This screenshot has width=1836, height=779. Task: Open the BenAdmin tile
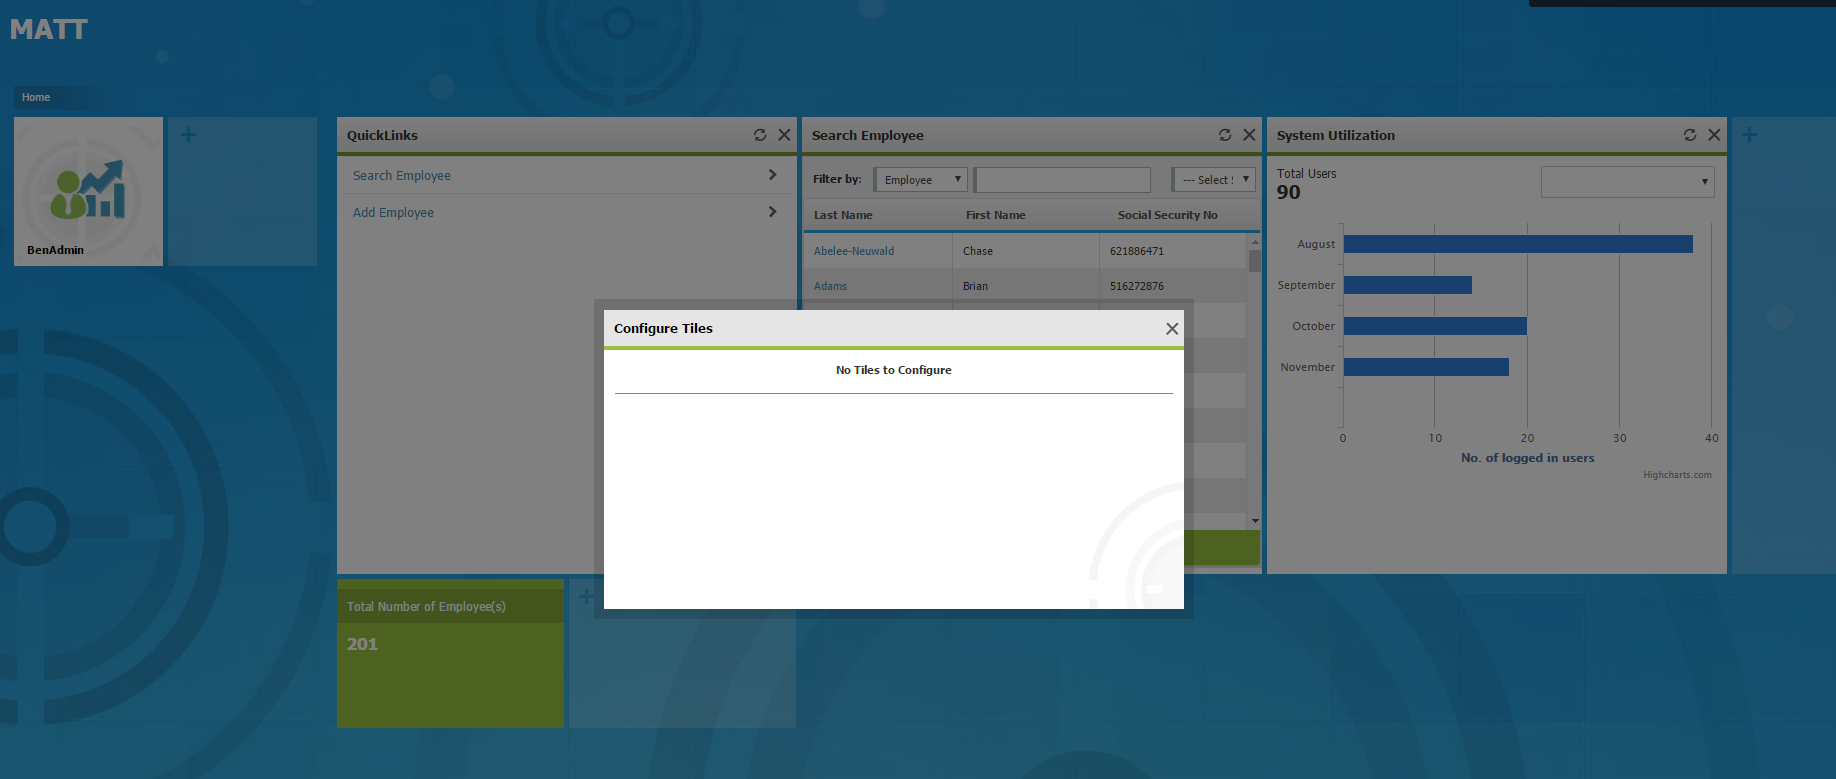click(88, 191)
